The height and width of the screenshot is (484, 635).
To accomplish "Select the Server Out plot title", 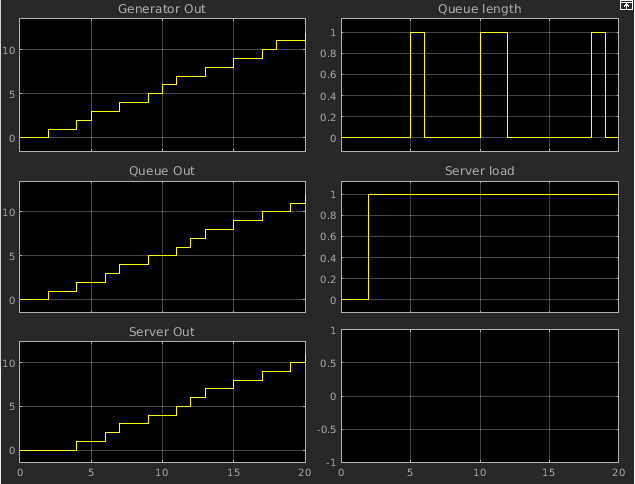I will (162, 331).
